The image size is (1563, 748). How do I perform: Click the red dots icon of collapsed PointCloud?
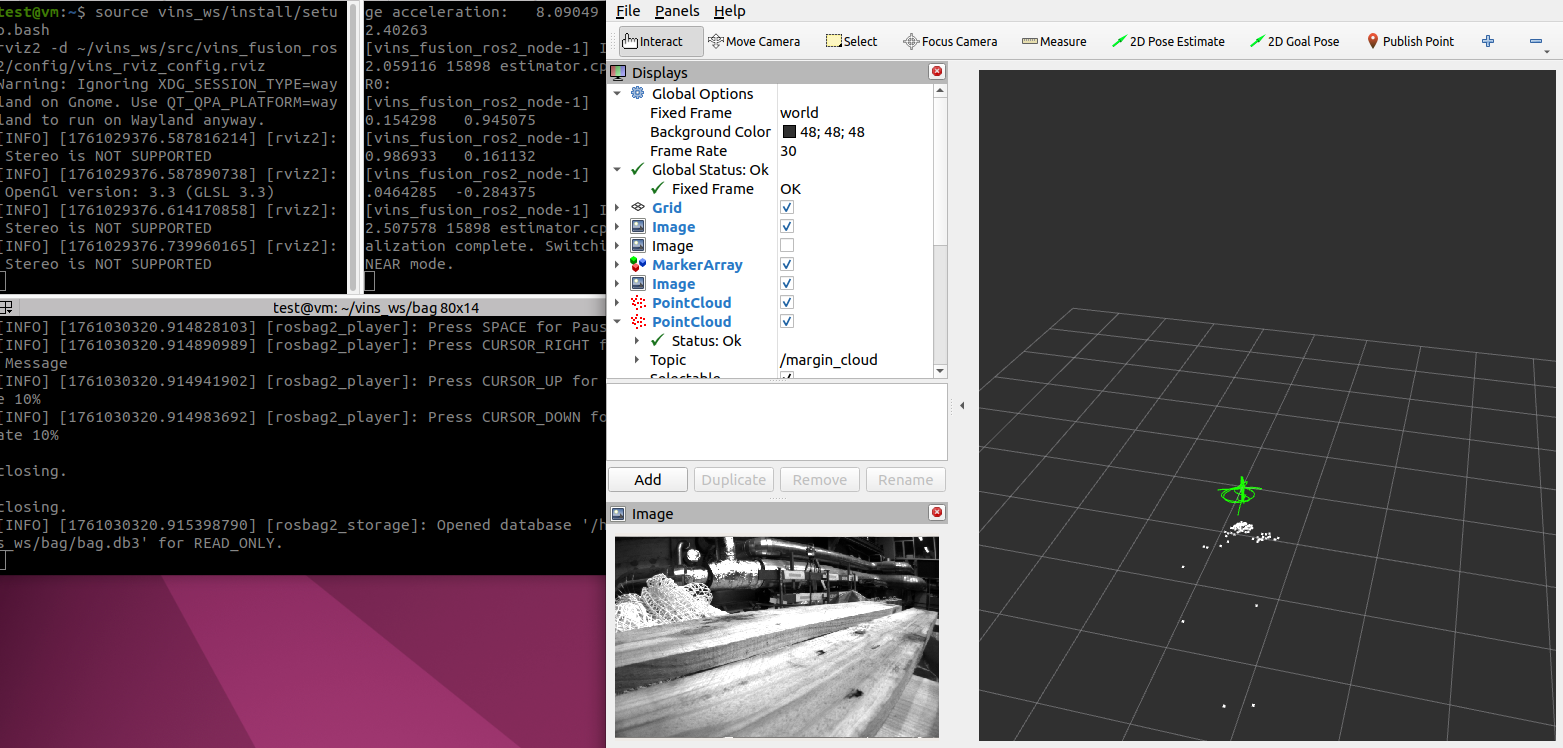(638, 302)
